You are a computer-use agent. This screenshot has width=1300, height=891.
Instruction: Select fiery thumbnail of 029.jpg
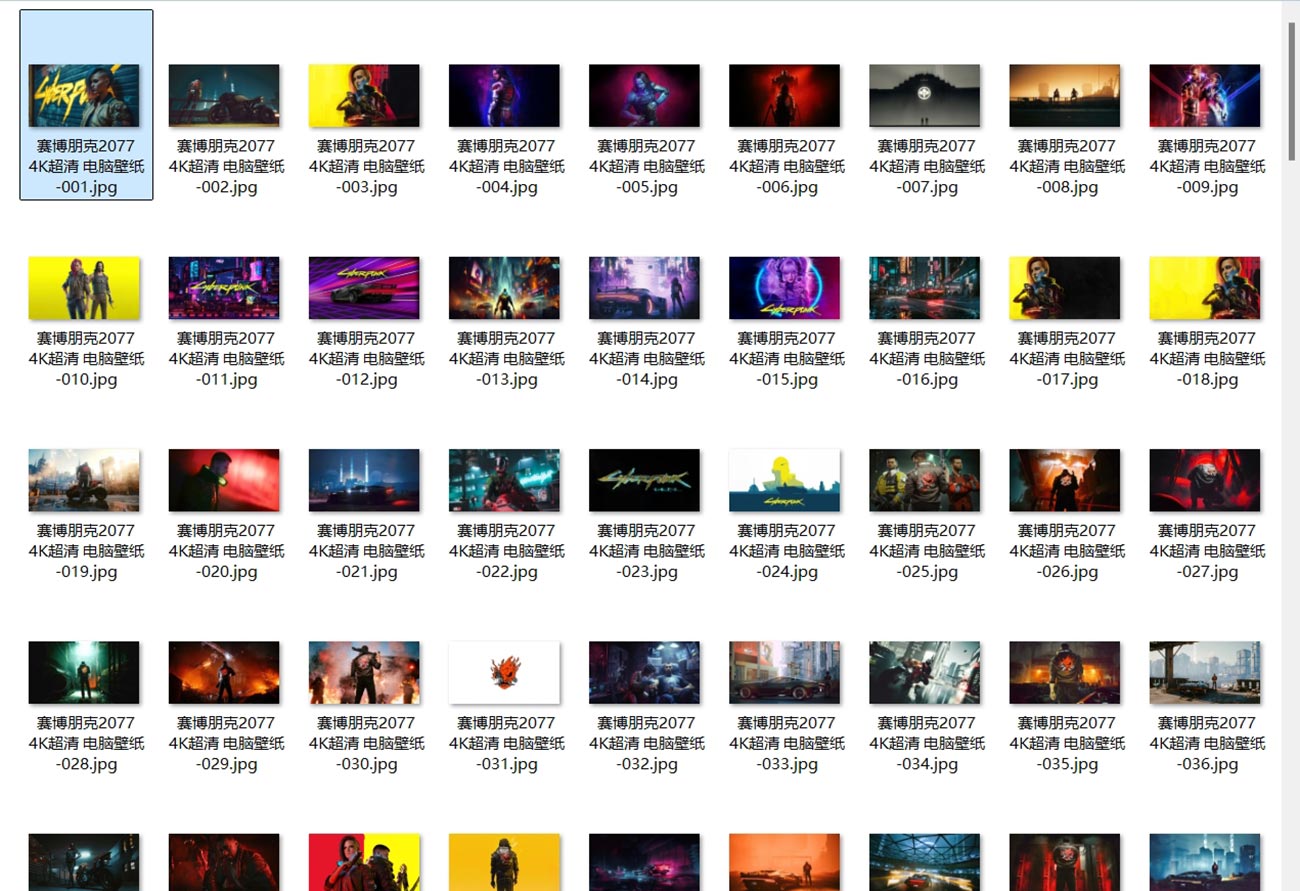(224, 672)
